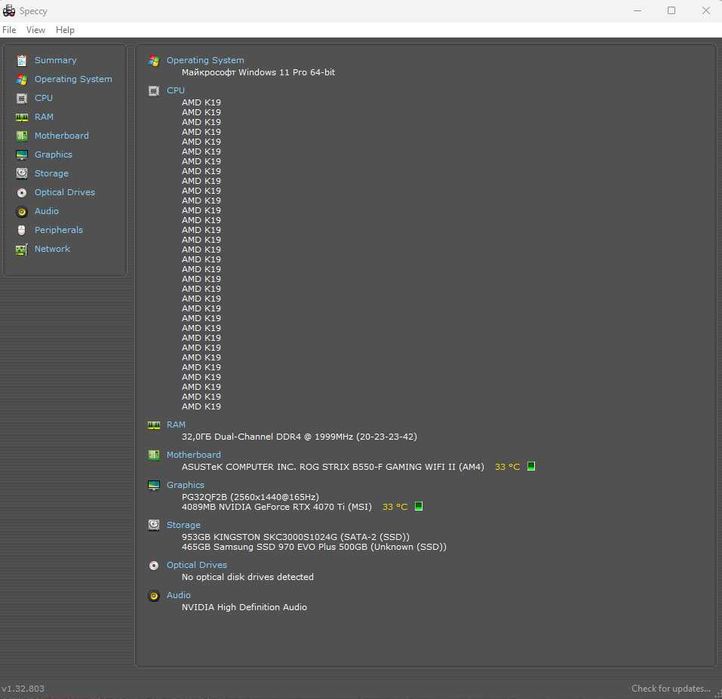Maximize the Speccy window
Viewport: 722px width, 699px height.
[671, 10]
